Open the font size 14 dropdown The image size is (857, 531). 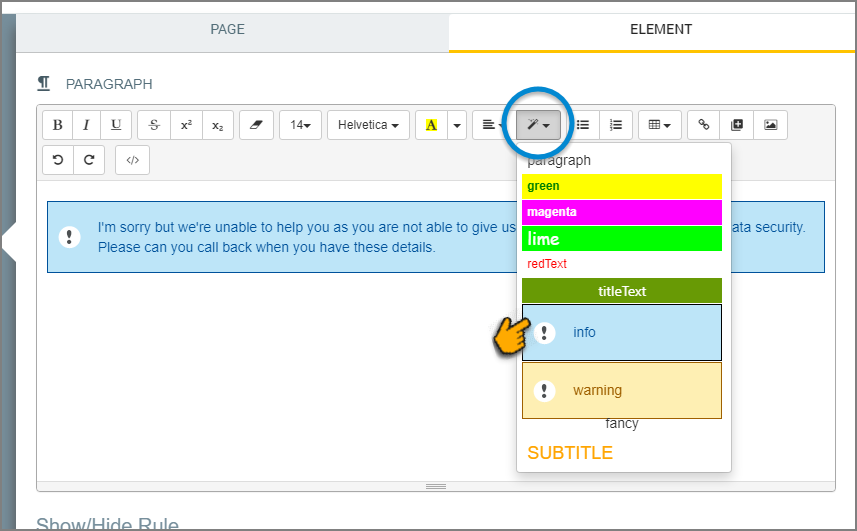pyautogui.click(x=300, y=125)
